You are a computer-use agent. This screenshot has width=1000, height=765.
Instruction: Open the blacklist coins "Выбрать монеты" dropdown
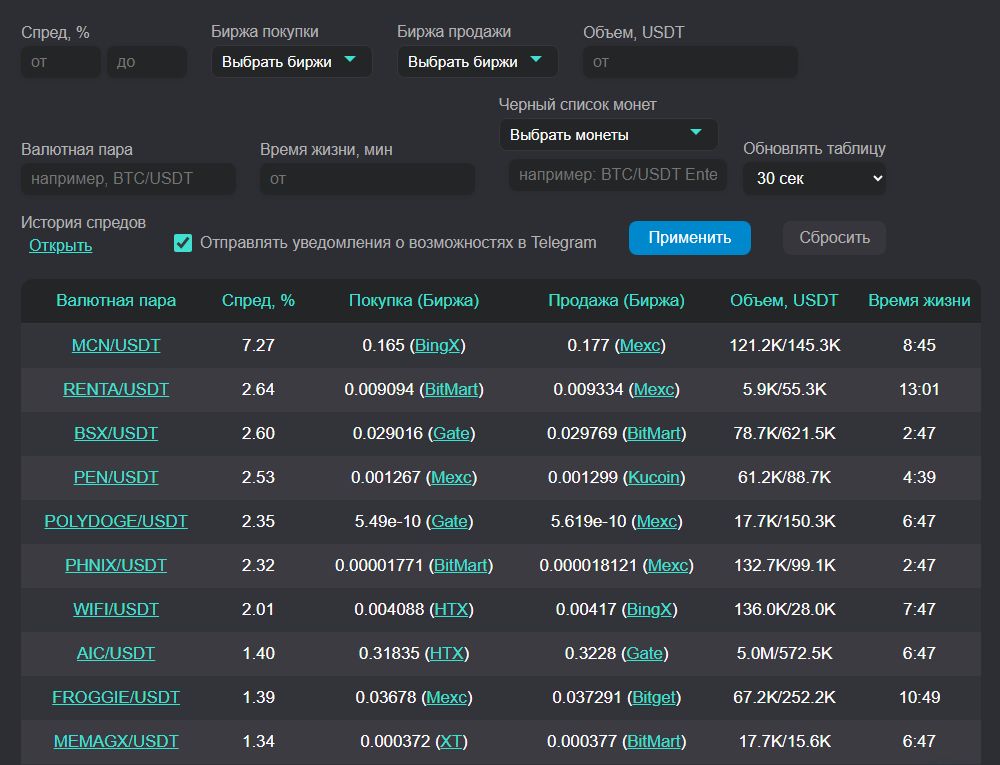pyautogui.click(x=608, y=135)
